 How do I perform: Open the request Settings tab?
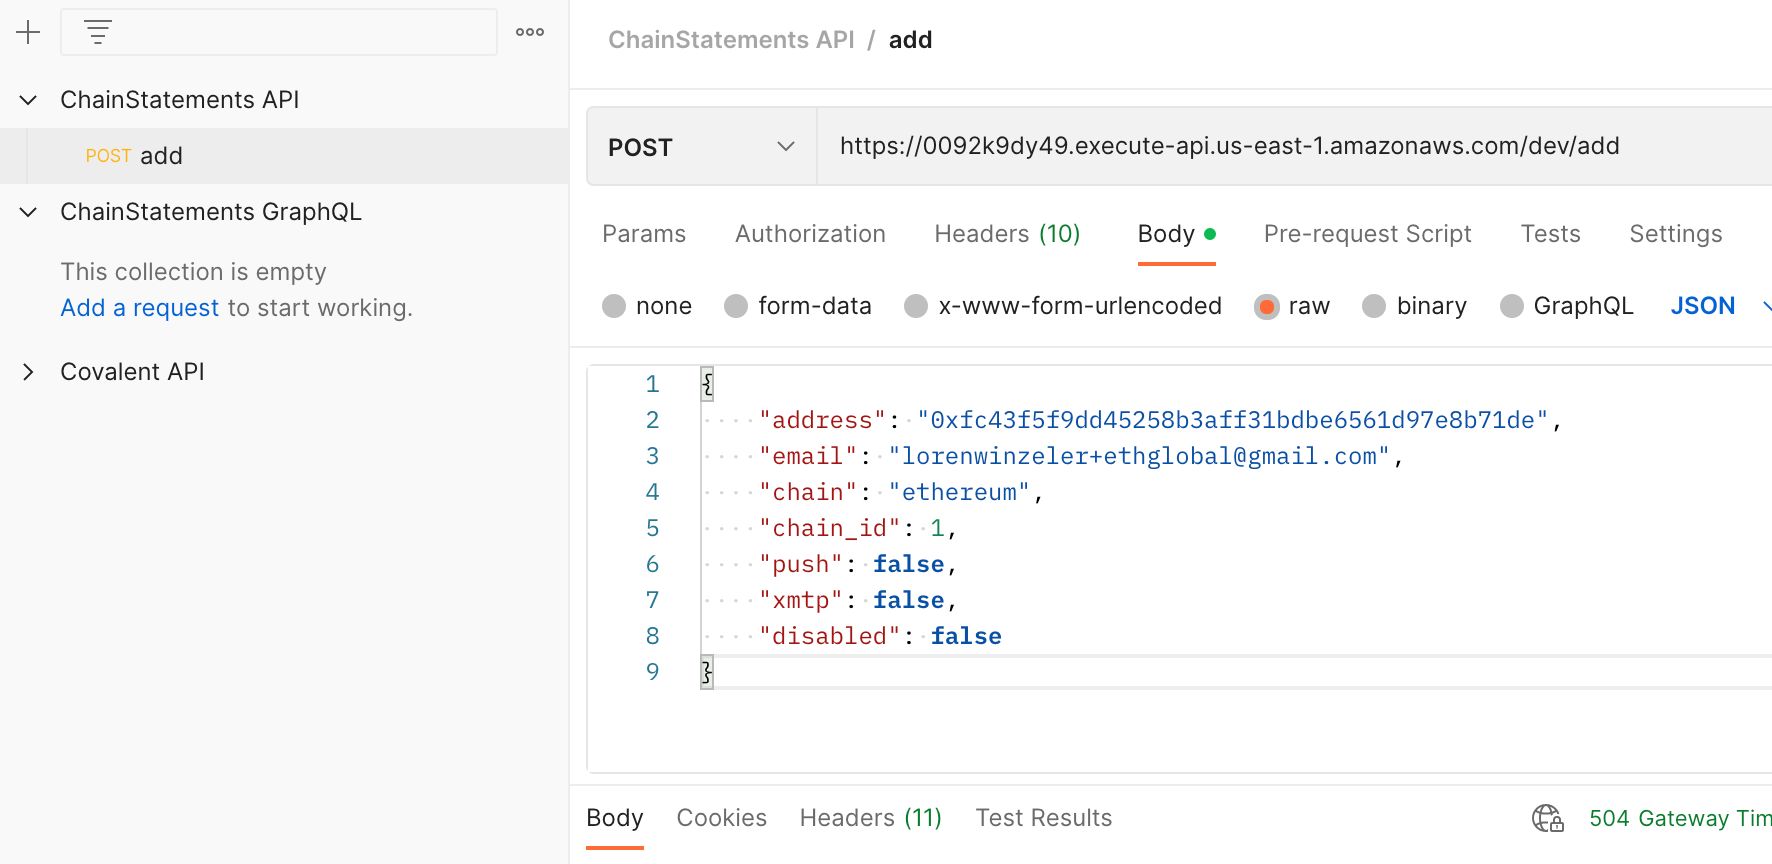(1676, 234)
